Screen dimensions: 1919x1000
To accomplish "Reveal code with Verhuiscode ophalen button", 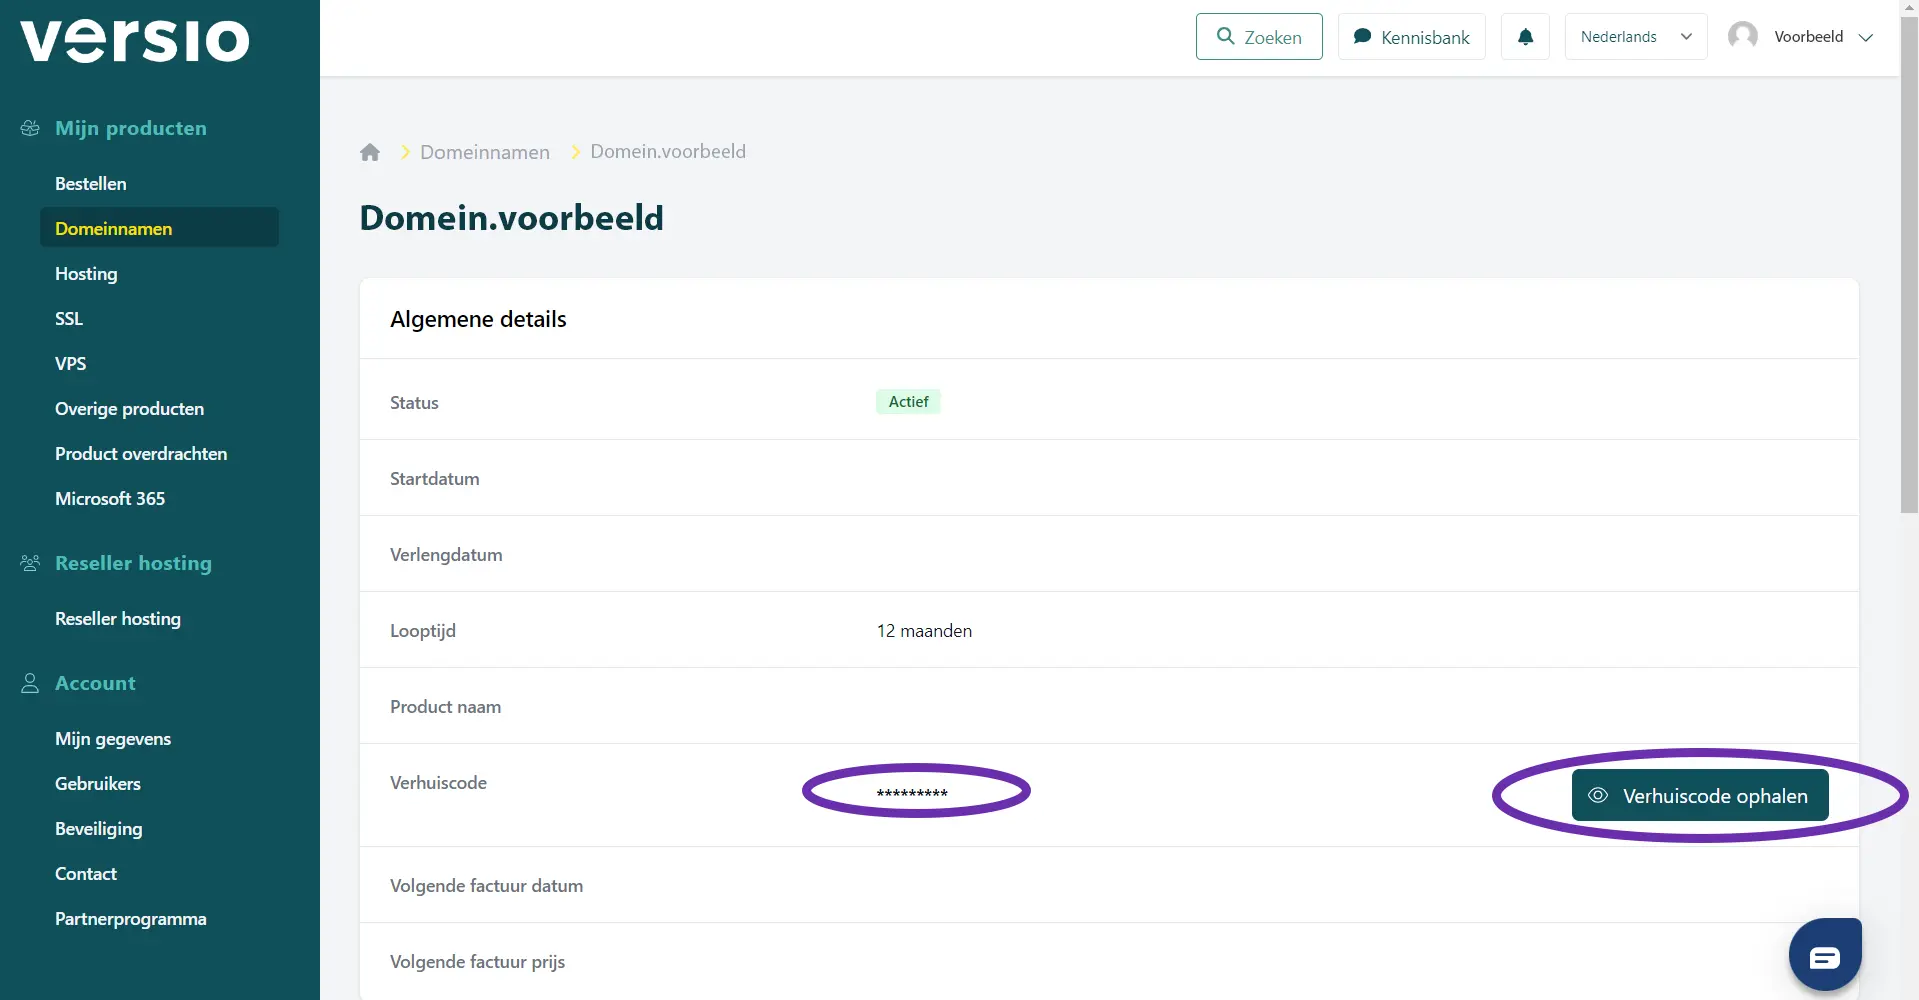I will 1699,796.
